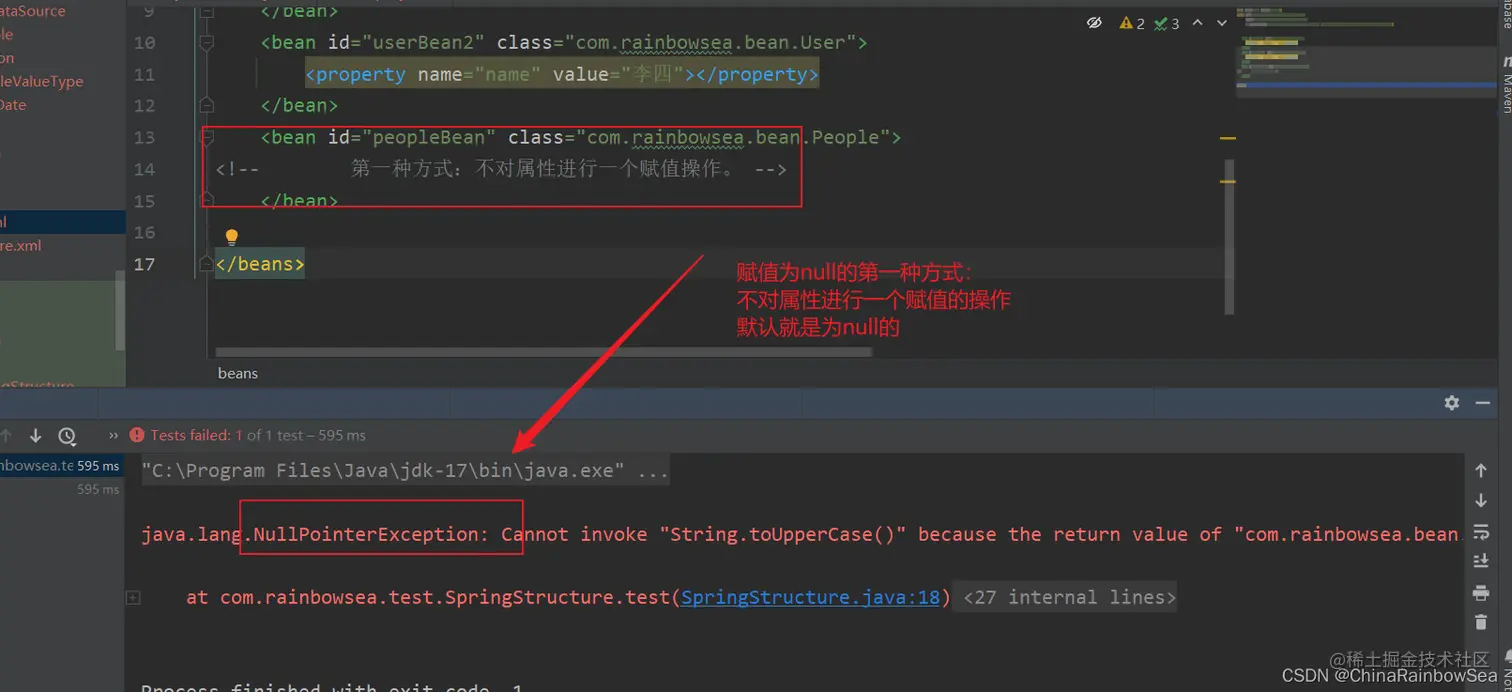The image size is (1512, 692).
Task: Click the java.exe command line in console
Action: pyautogui.click(x=405, y=471)
